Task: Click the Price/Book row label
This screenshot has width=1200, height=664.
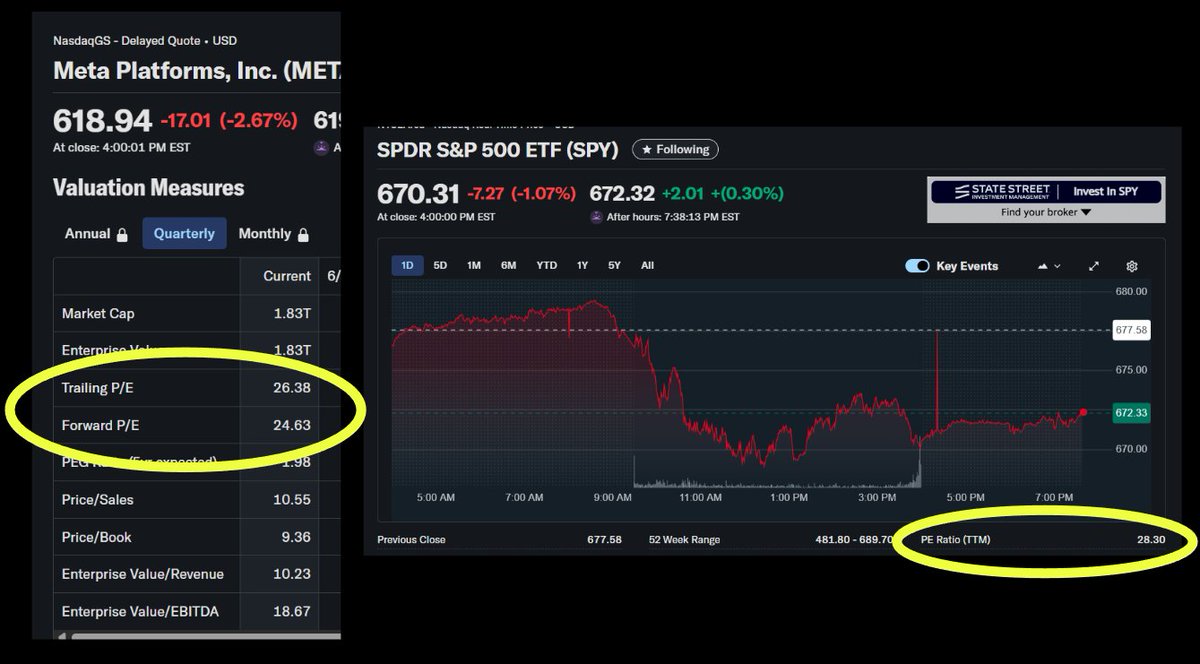Action: click(x=97, y=537)
